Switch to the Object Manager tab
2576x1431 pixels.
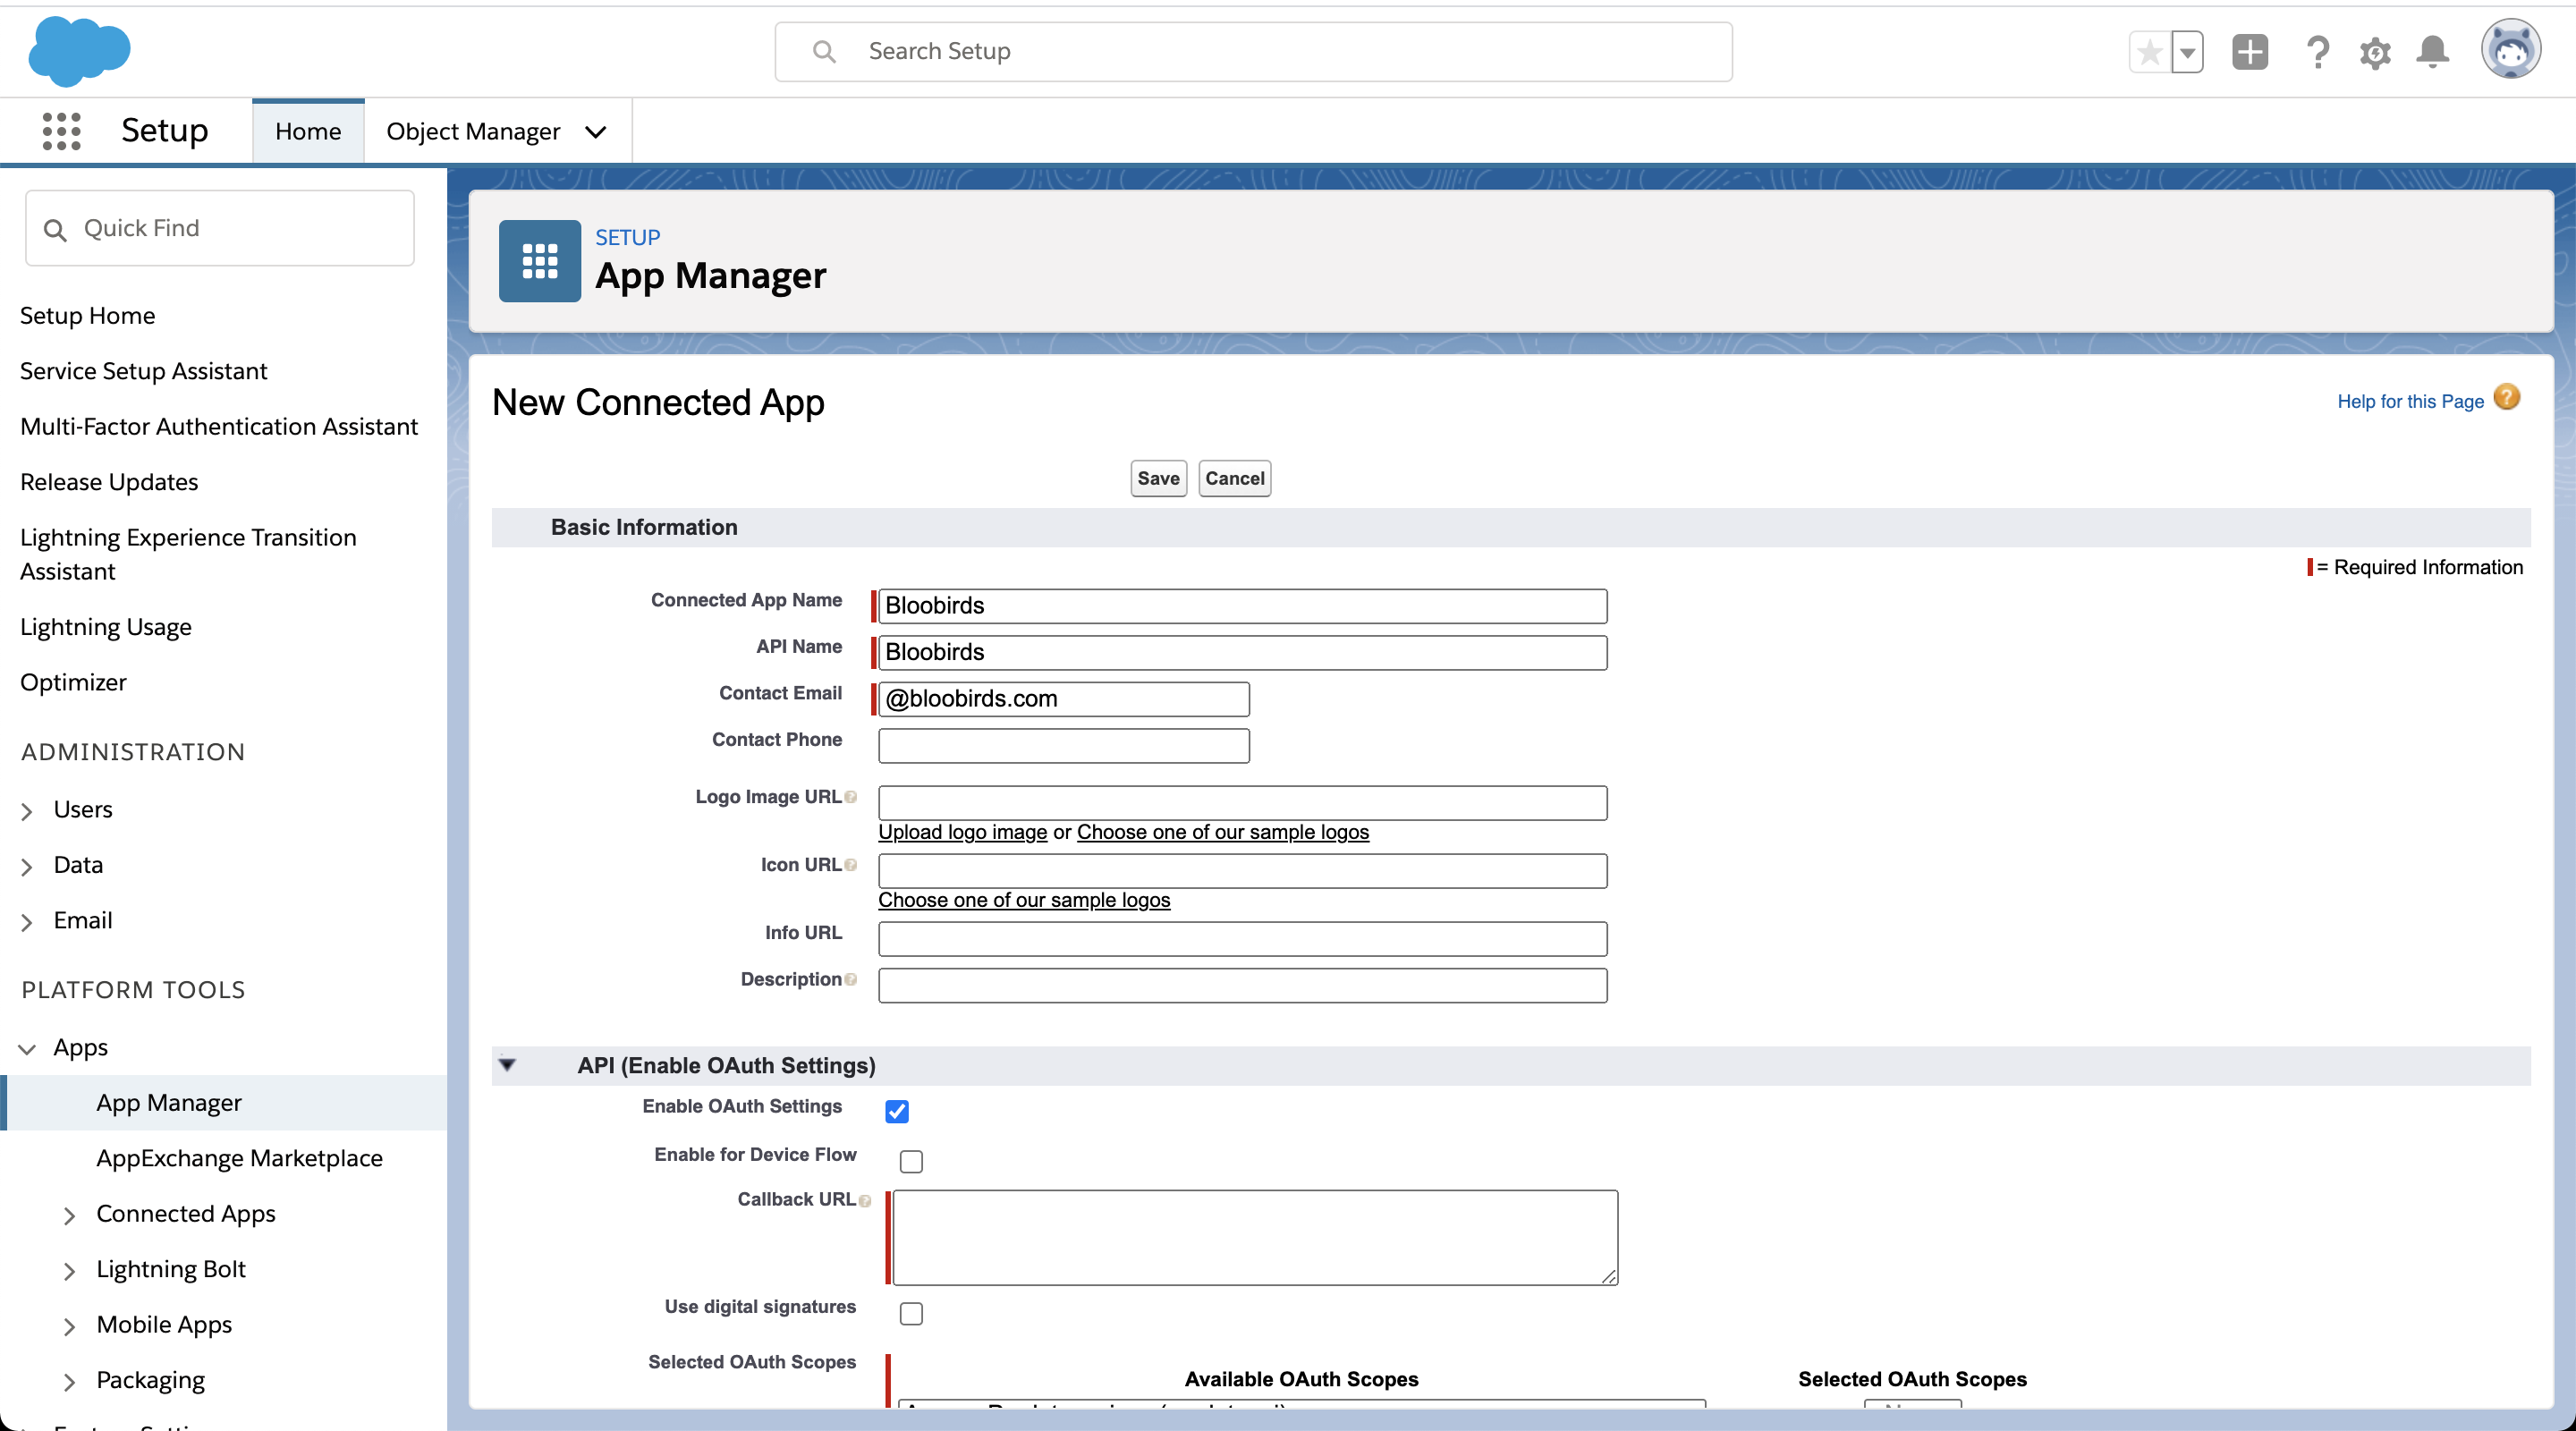473,131
